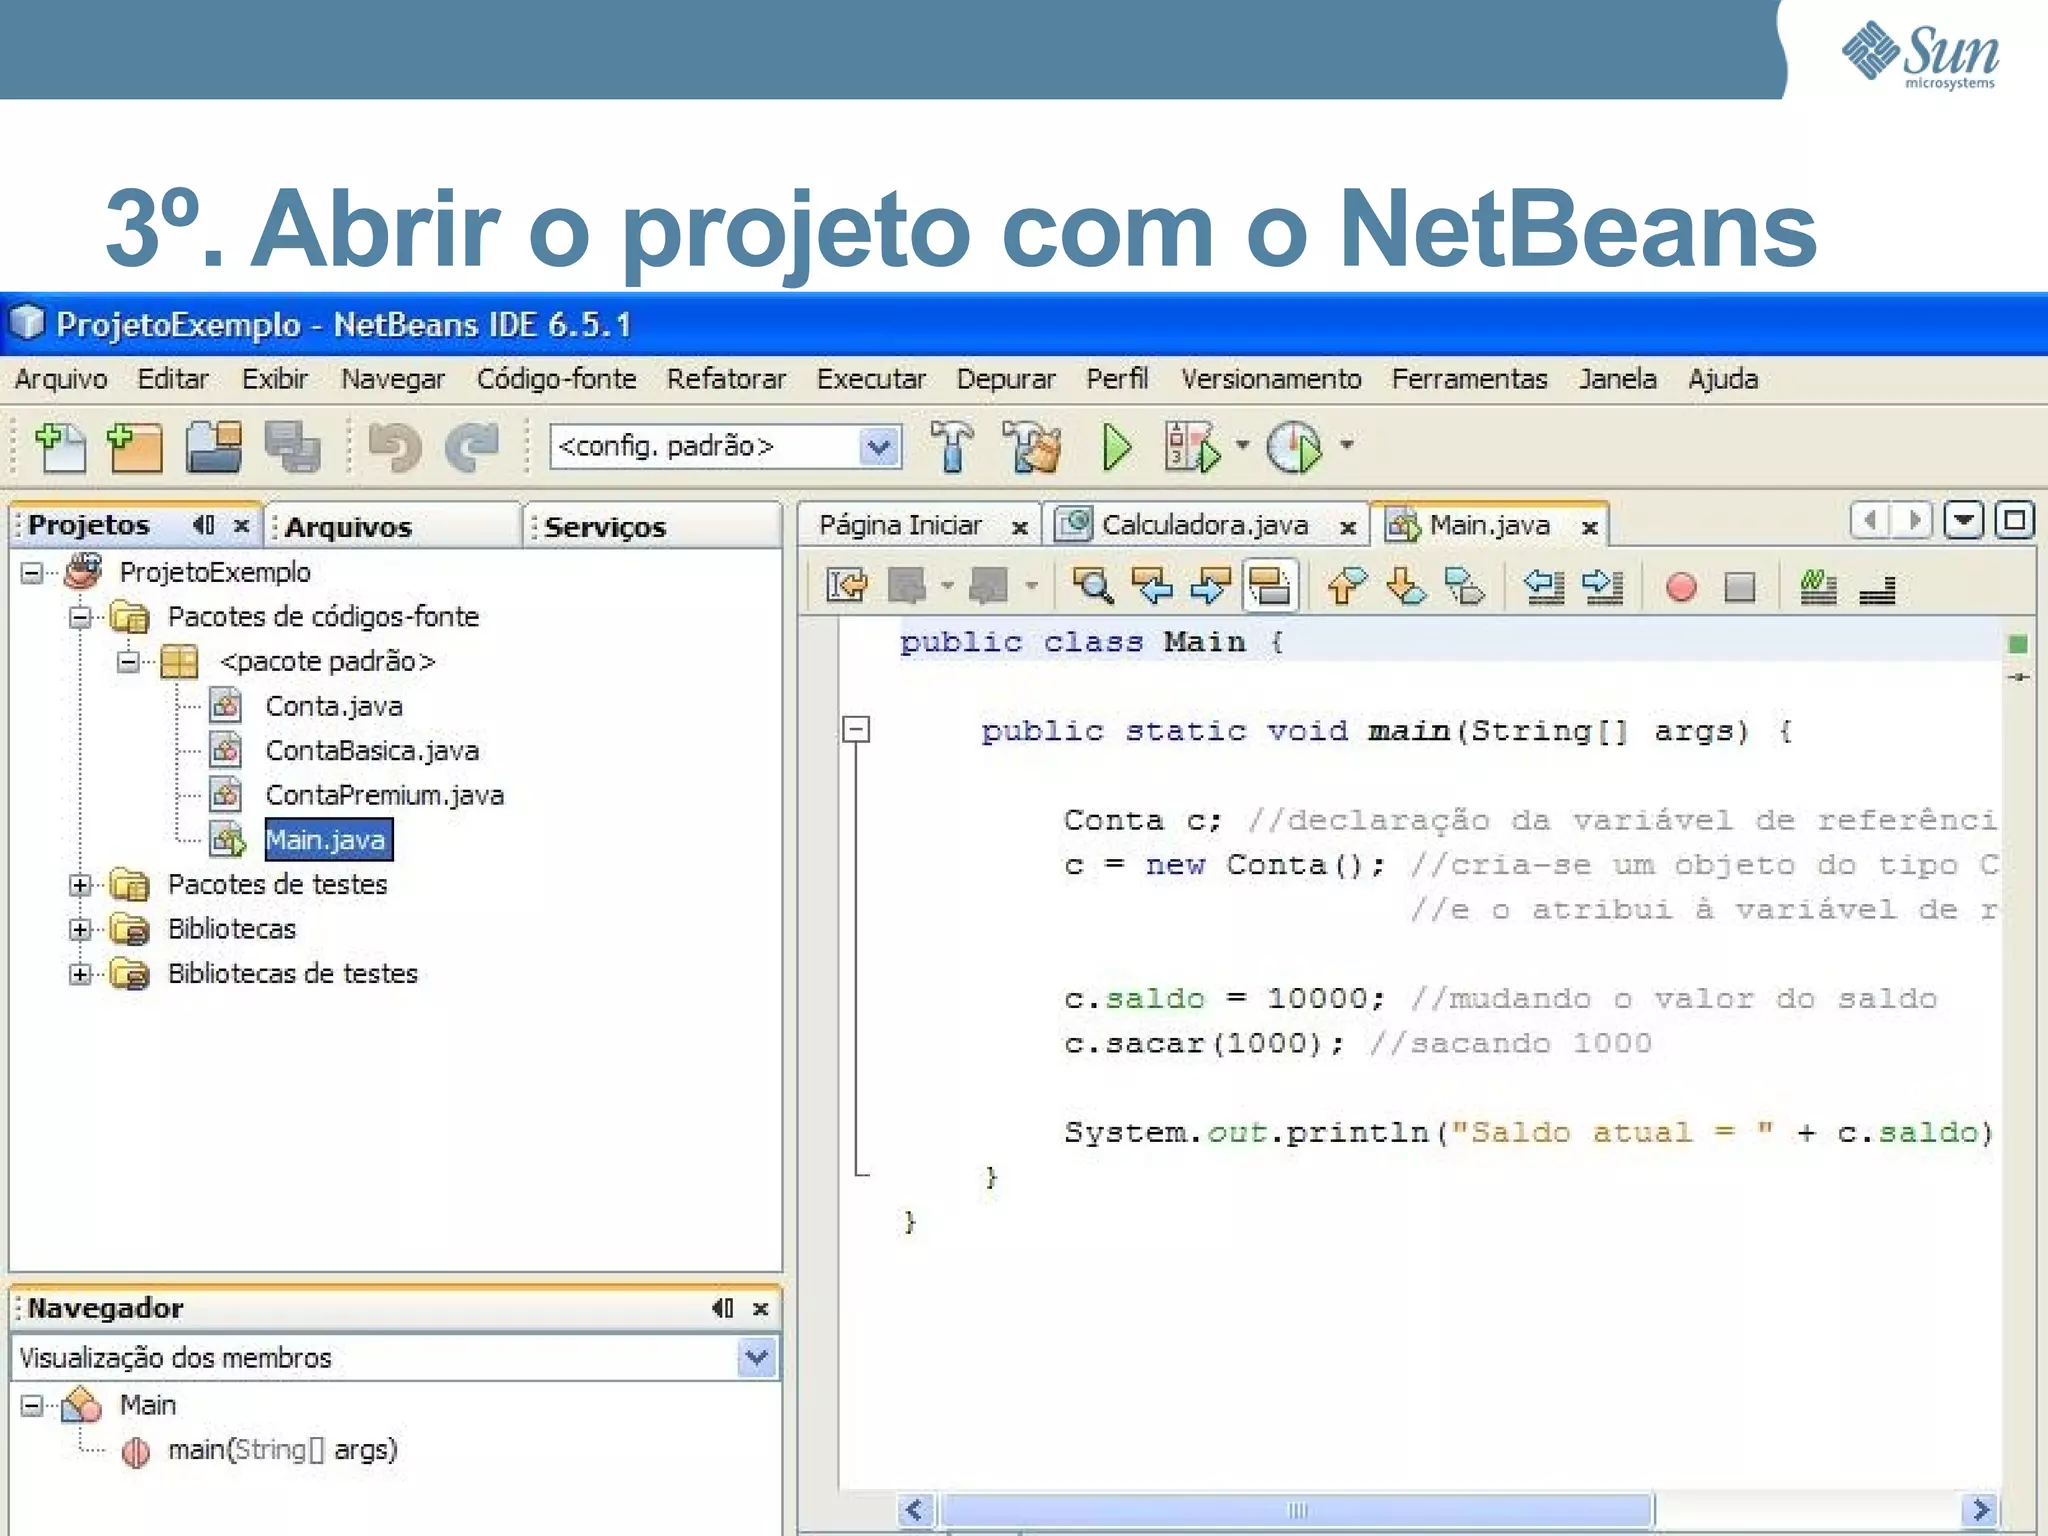This screenshot has height=1536, width=2048.
Task: Click the Uncomment lines icon
Action: pyautogui.click(x=1877, y=590)
